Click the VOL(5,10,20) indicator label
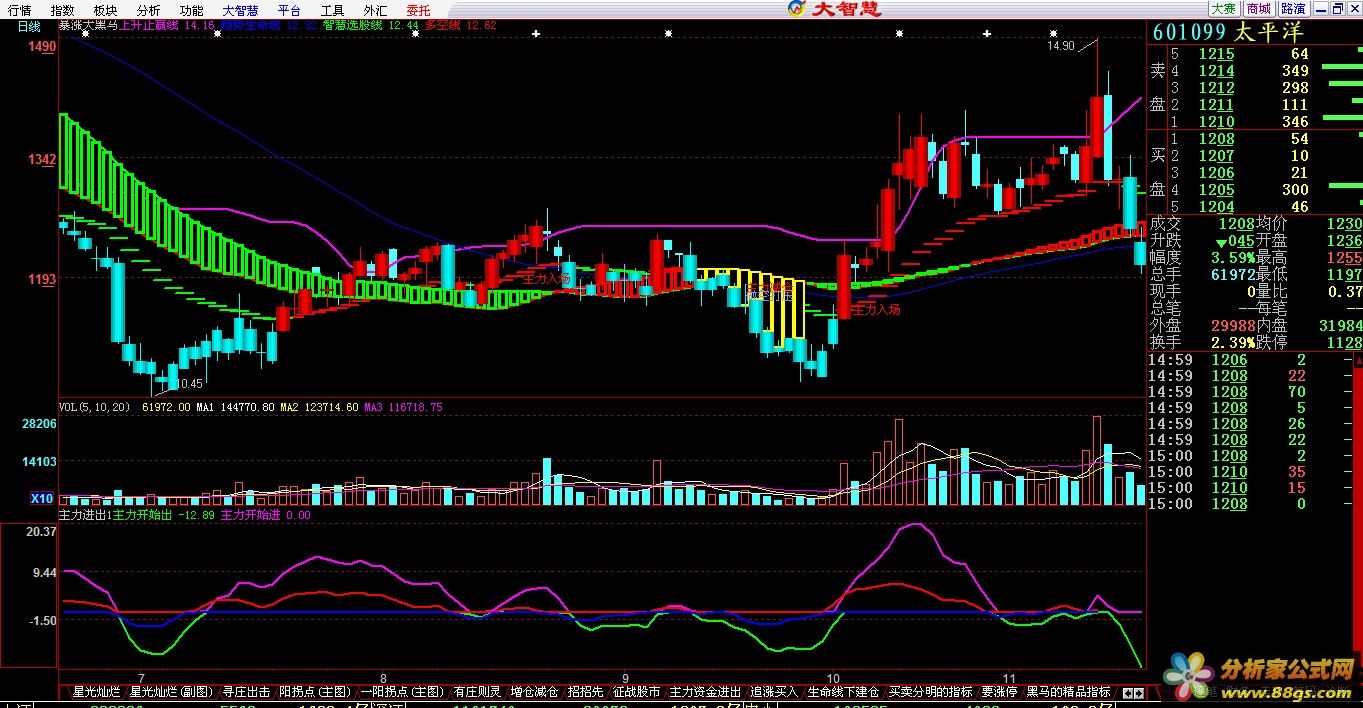This screenshot has height=708, width=1363. 96,408
